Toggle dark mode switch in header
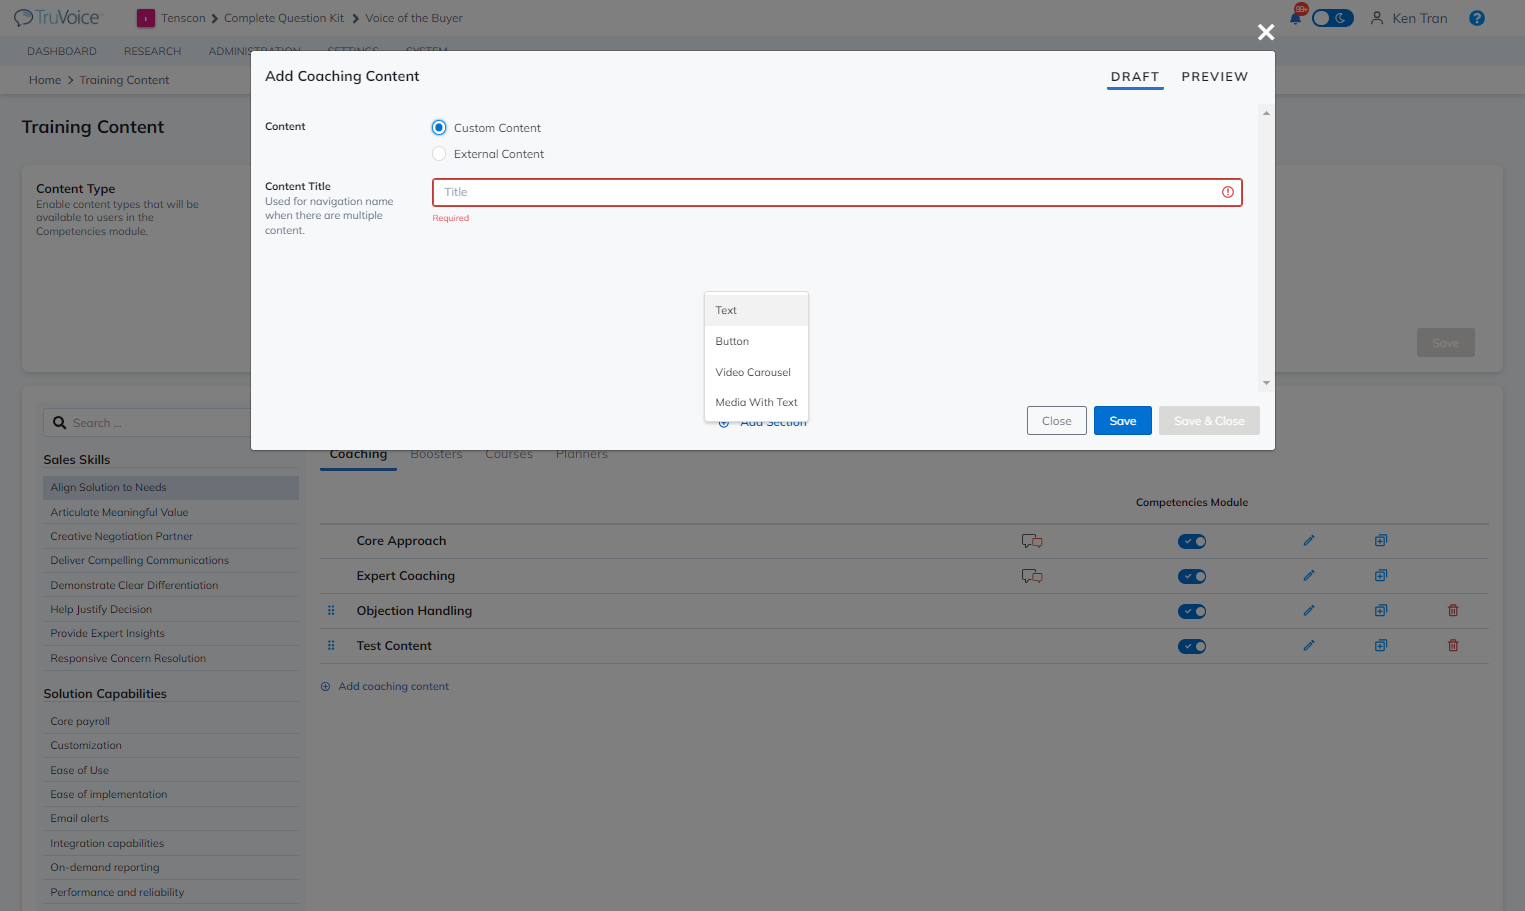Viewport: 1525px width, 911px height. (1332, 18)
